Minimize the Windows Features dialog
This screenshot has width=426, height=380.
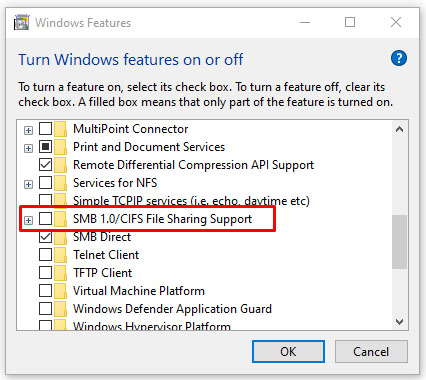coord(305,22)
